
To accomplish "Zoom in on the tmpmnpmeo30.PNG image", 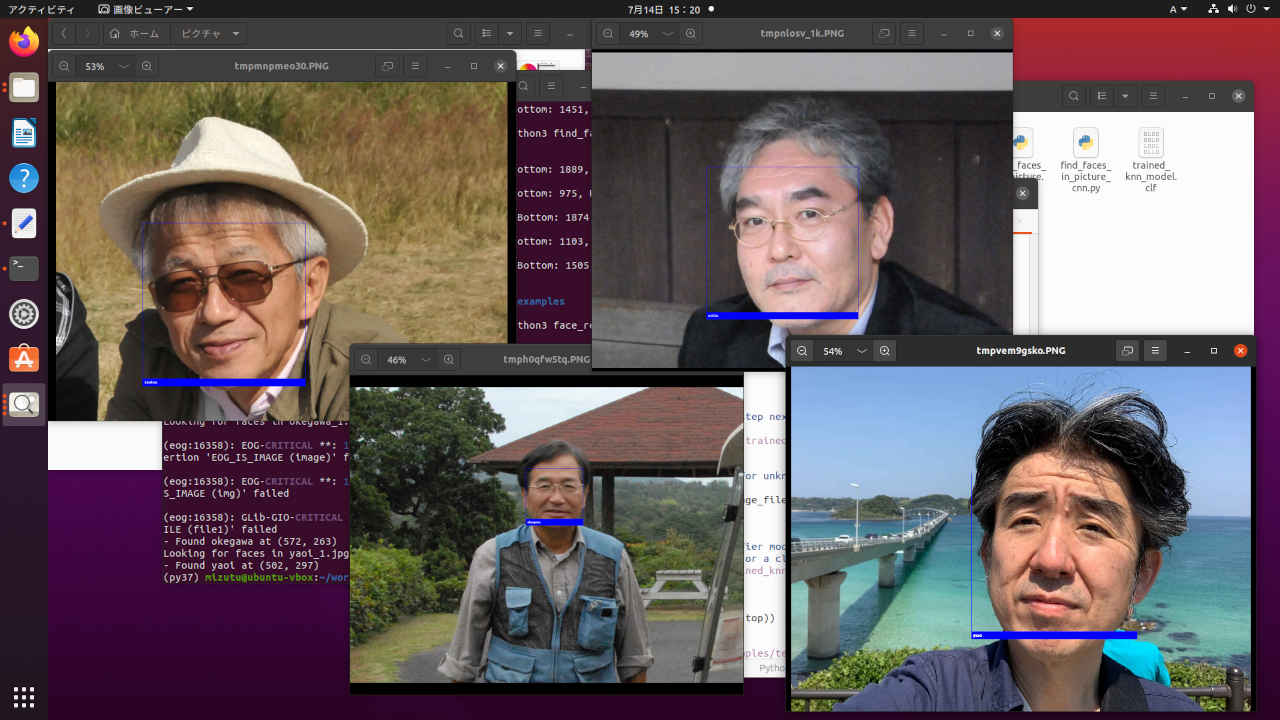I will point(147,67).
